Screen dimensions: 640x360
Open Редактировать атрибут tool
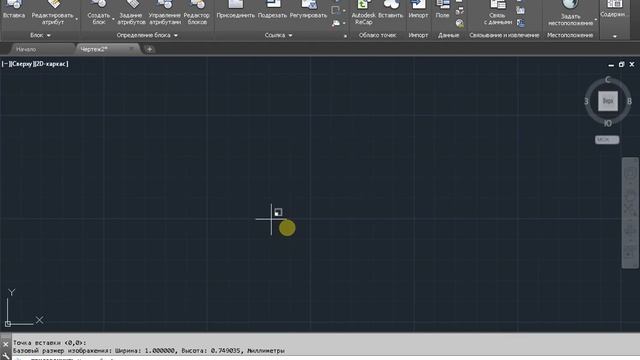pos(52,12)
